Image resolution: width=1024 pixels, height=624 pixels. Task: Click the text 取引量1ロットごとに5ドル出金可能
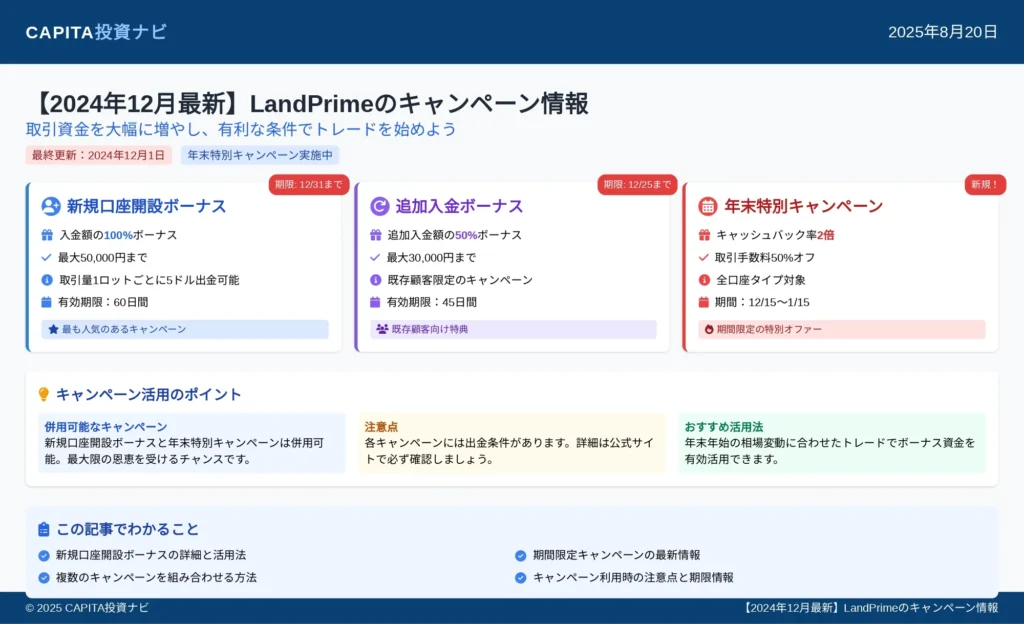[x=149, y=280]
